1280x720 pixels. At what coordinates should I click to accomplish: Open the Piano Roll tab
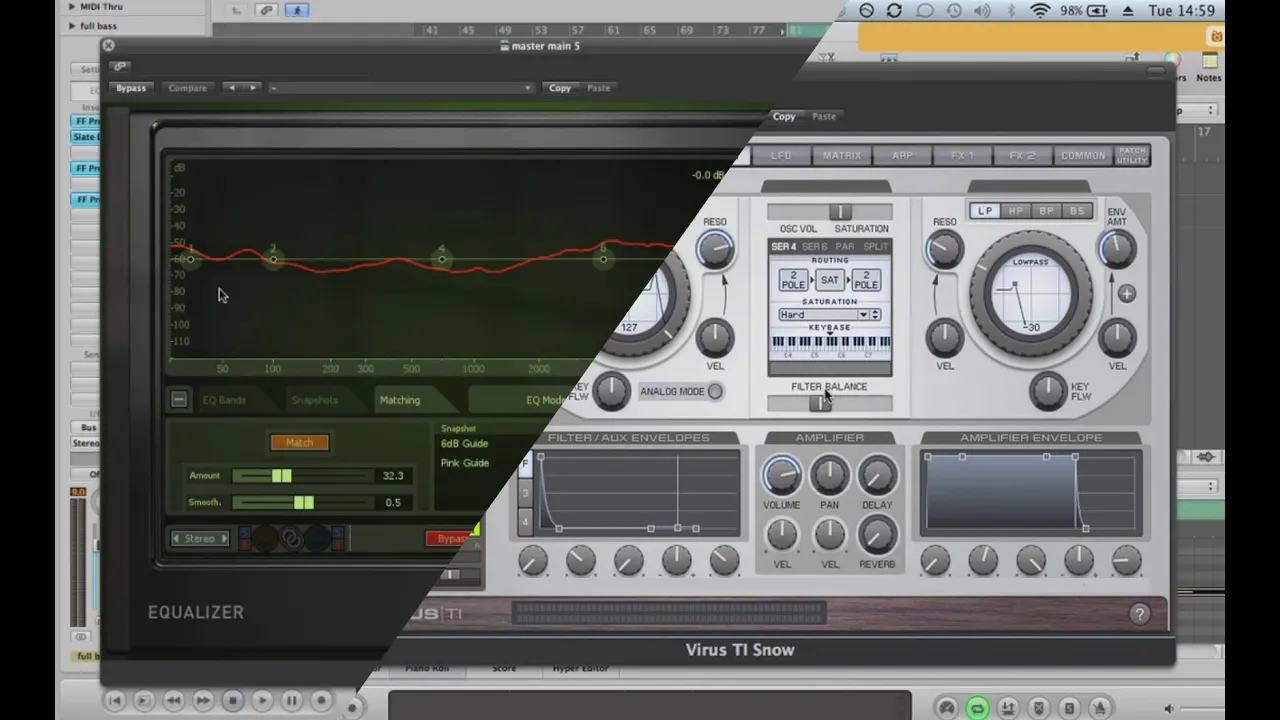point(426,668)
